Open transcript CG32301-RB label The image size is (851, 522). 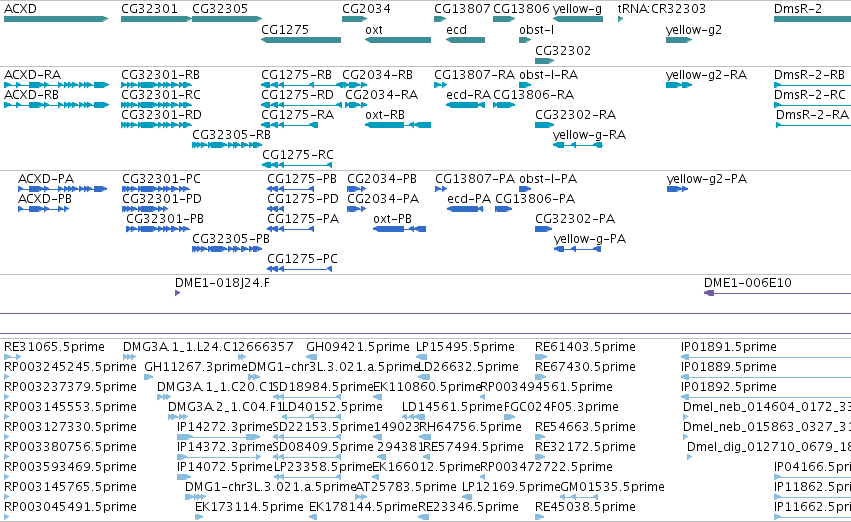(x=160, y=75)
